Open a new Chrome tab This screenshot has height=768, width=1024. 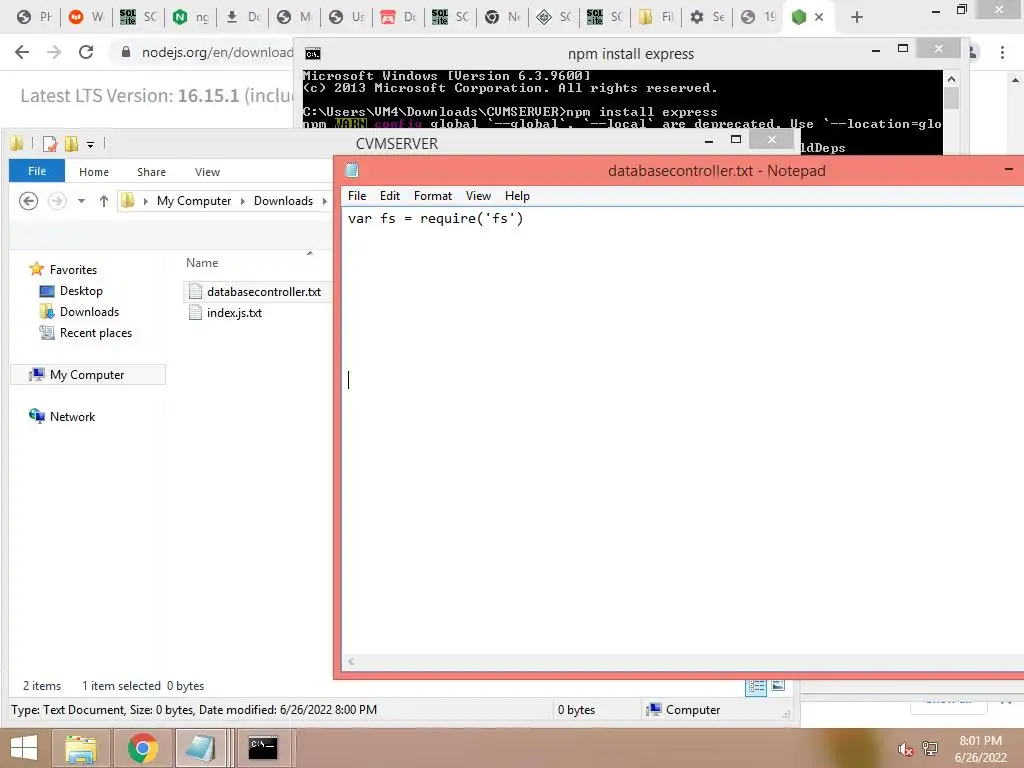click(x=857, y=17)
